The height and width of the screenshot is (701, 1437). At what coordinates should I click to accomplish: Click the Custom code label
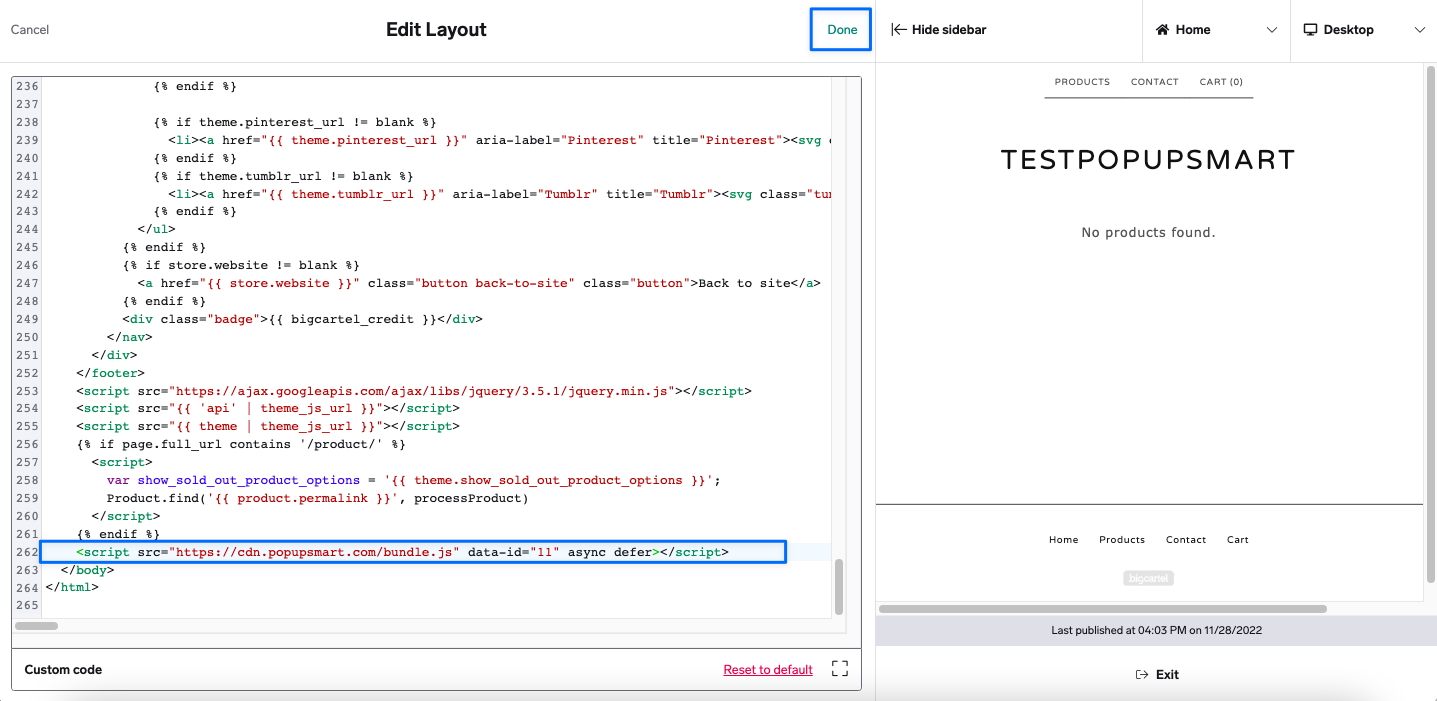point(63,670)
